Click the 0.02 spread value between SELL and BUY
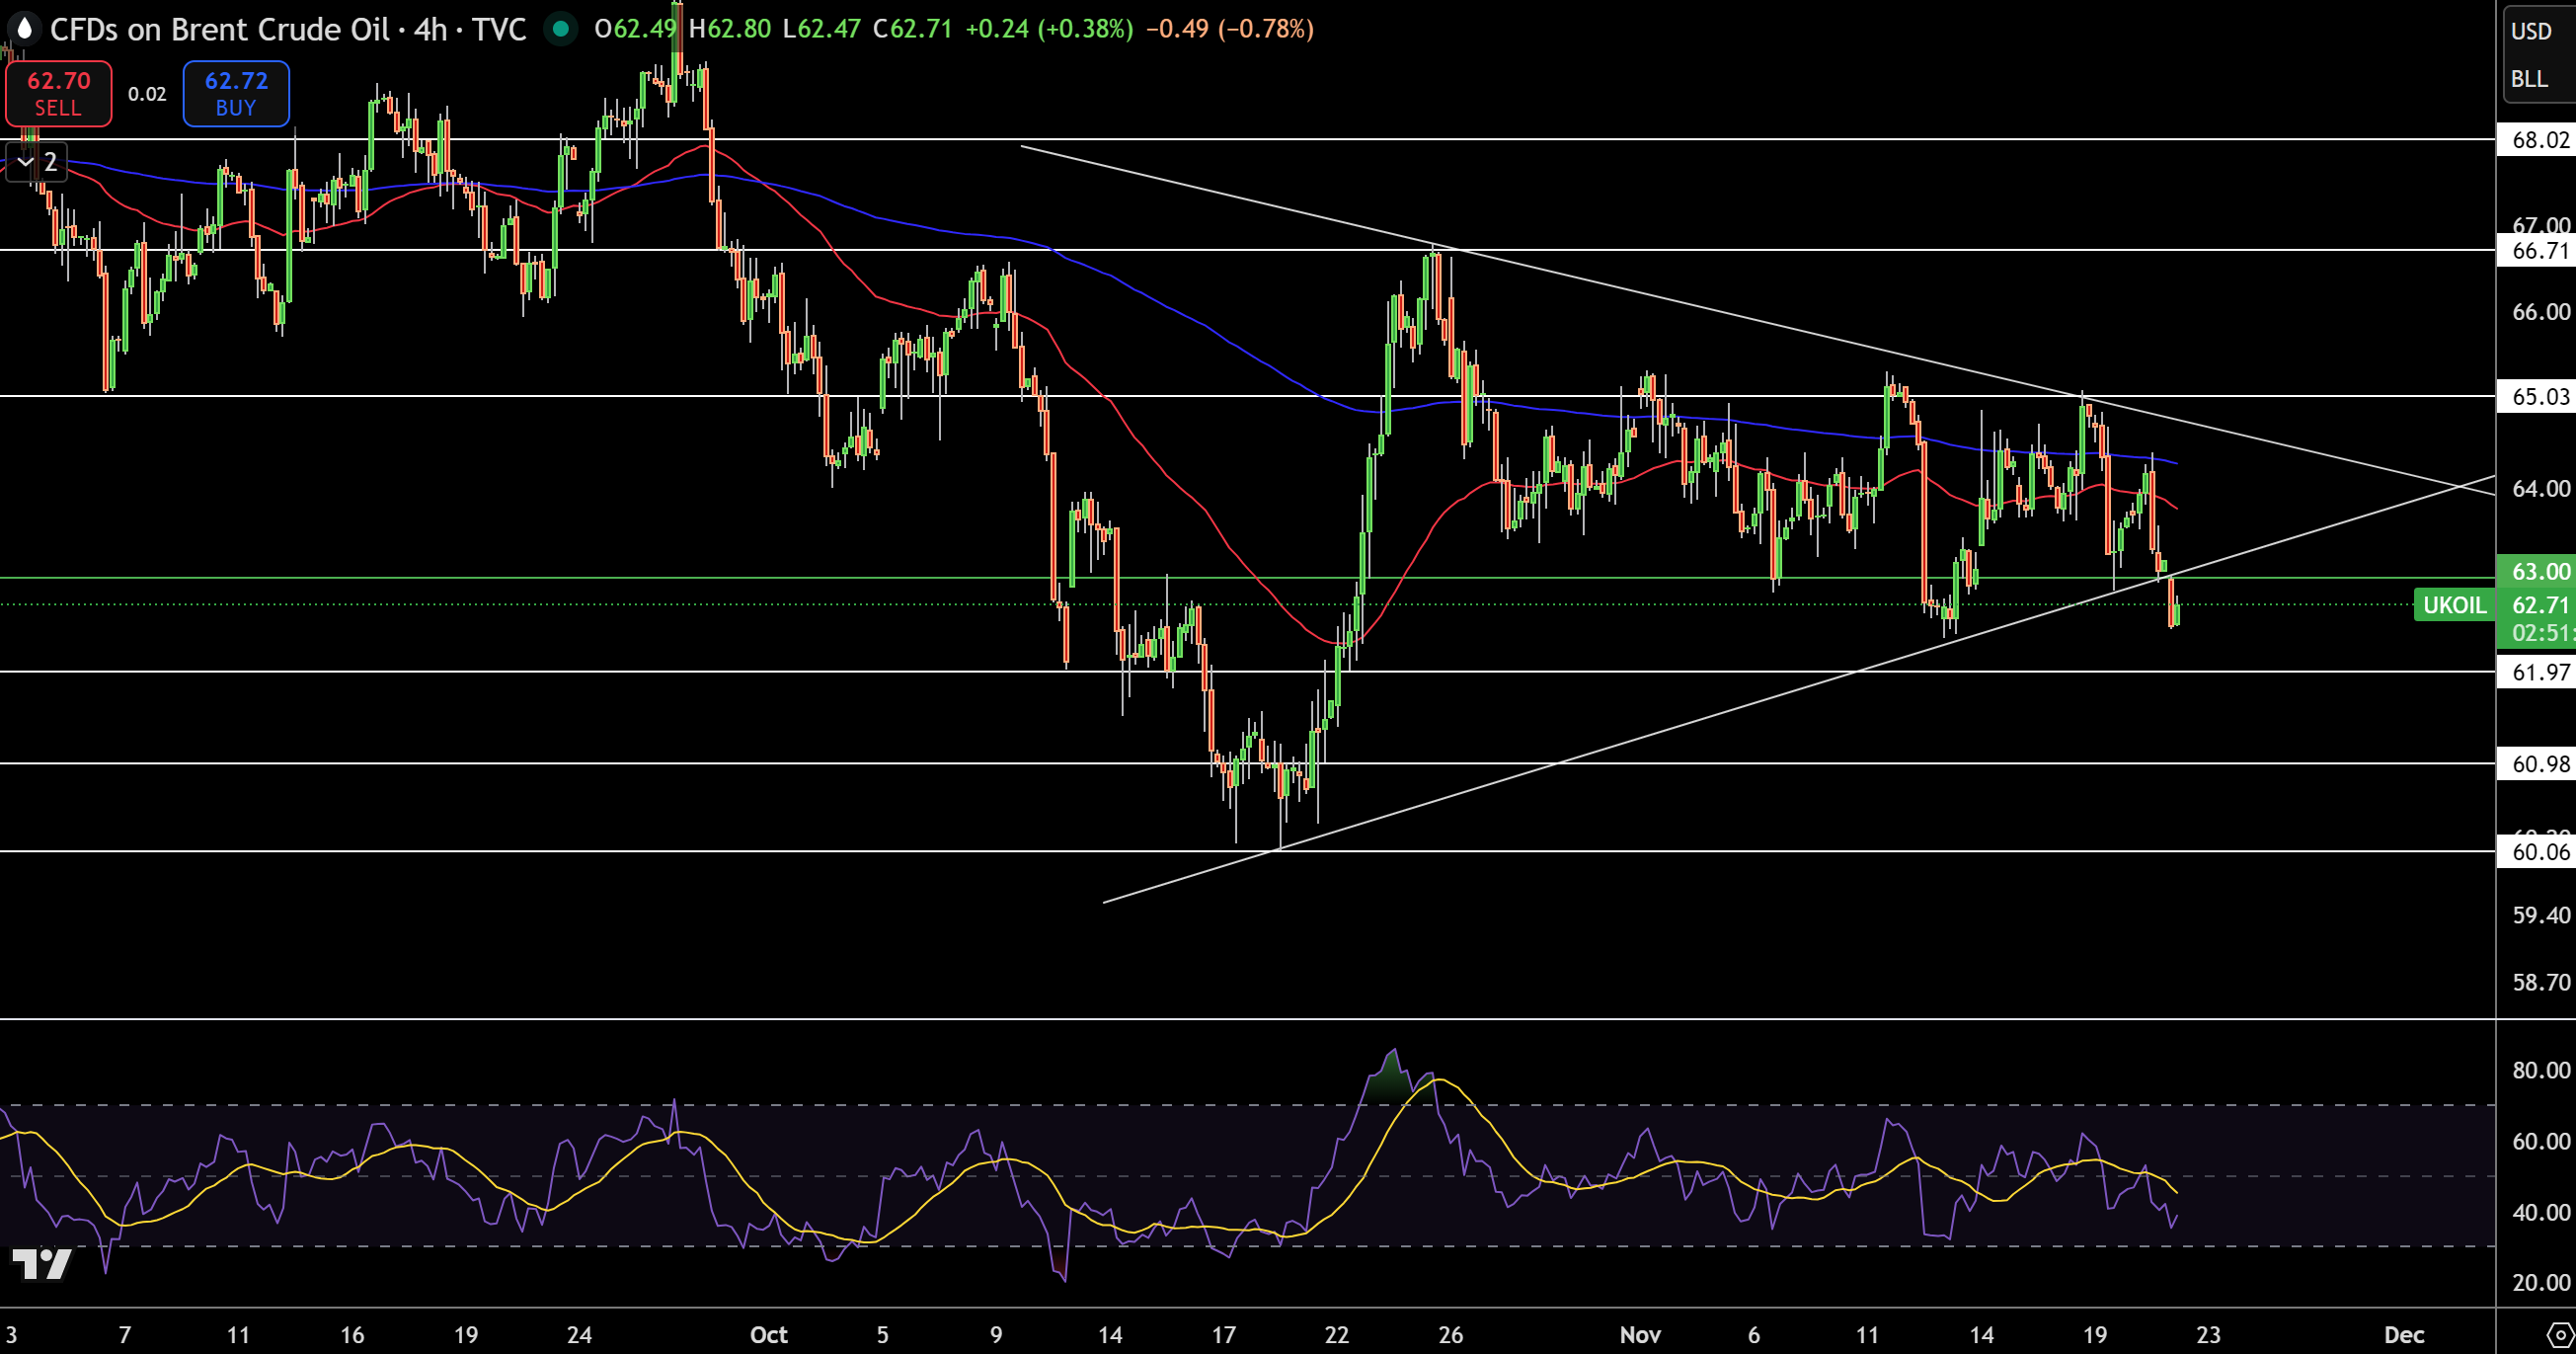Viewport: 2576px width, 1354px height. (146, 93)
